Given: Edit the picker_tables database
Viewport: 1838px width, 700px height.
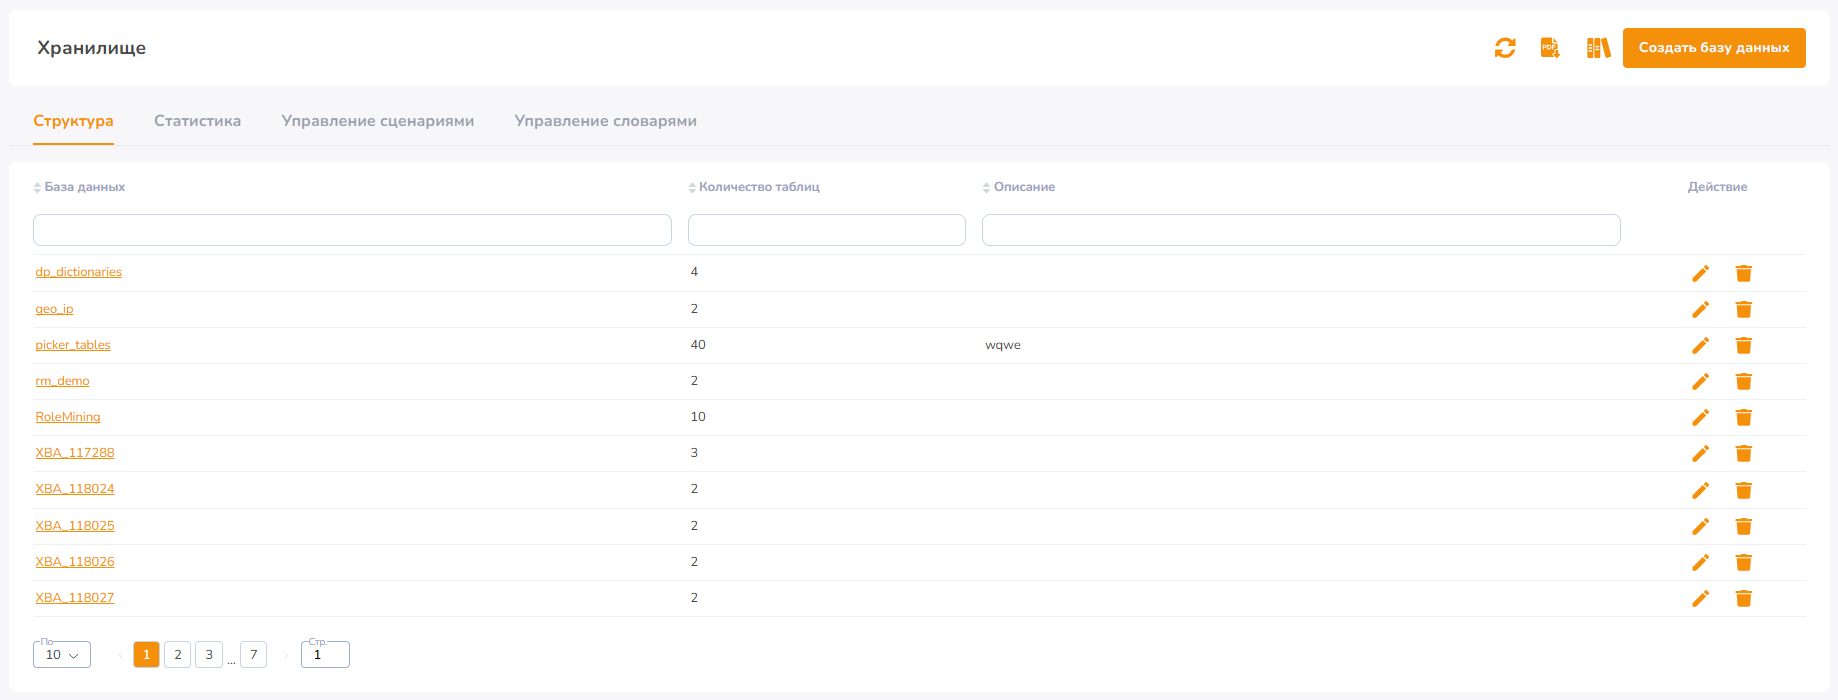Looking at the screenshot, I should (x=1700, y=345).
